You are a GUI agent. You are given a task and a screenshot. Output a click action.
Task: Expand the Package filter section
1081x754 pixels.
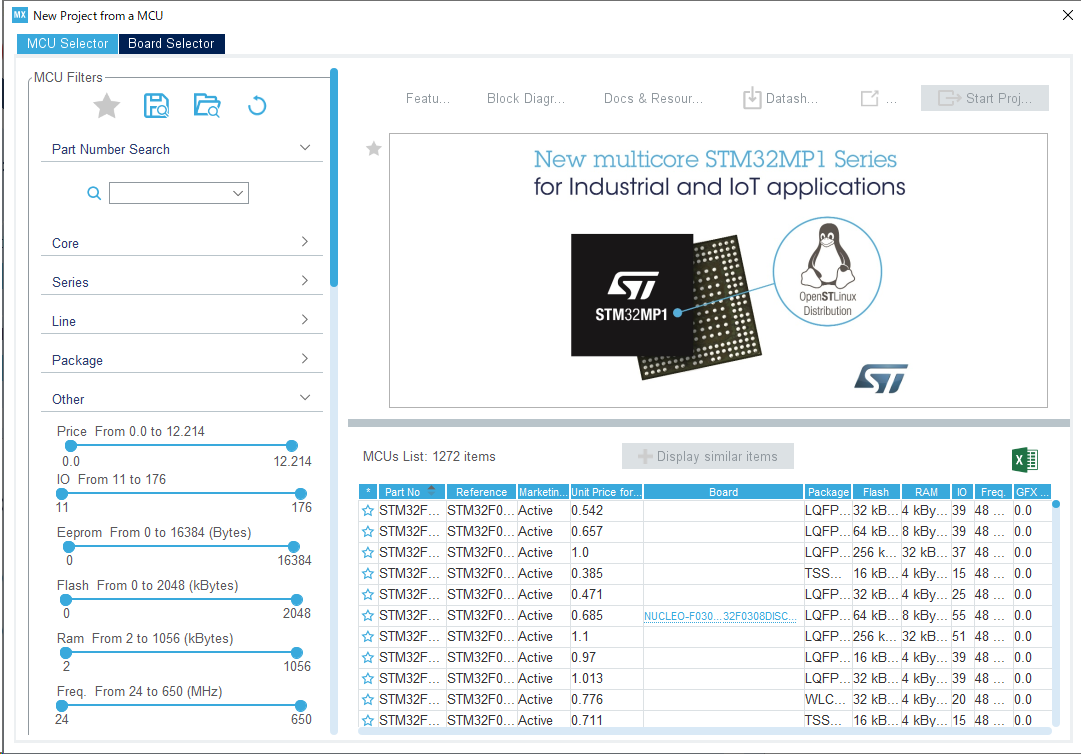[x=305, y=358]
